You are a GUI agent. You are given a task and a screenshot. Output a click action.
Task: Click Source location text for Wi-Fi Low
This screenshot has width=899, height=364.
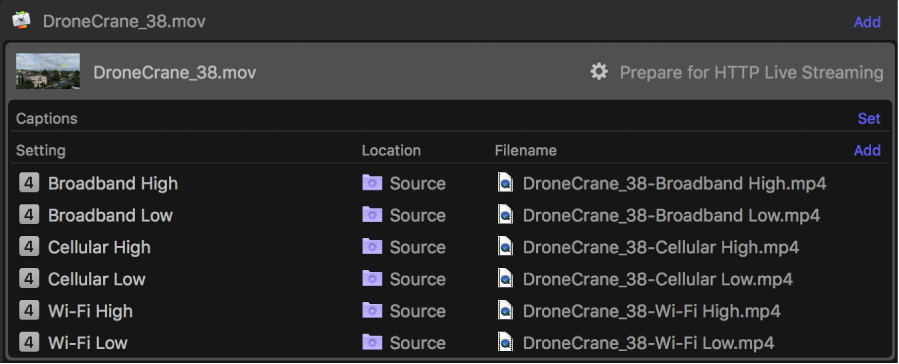point(417,343)
